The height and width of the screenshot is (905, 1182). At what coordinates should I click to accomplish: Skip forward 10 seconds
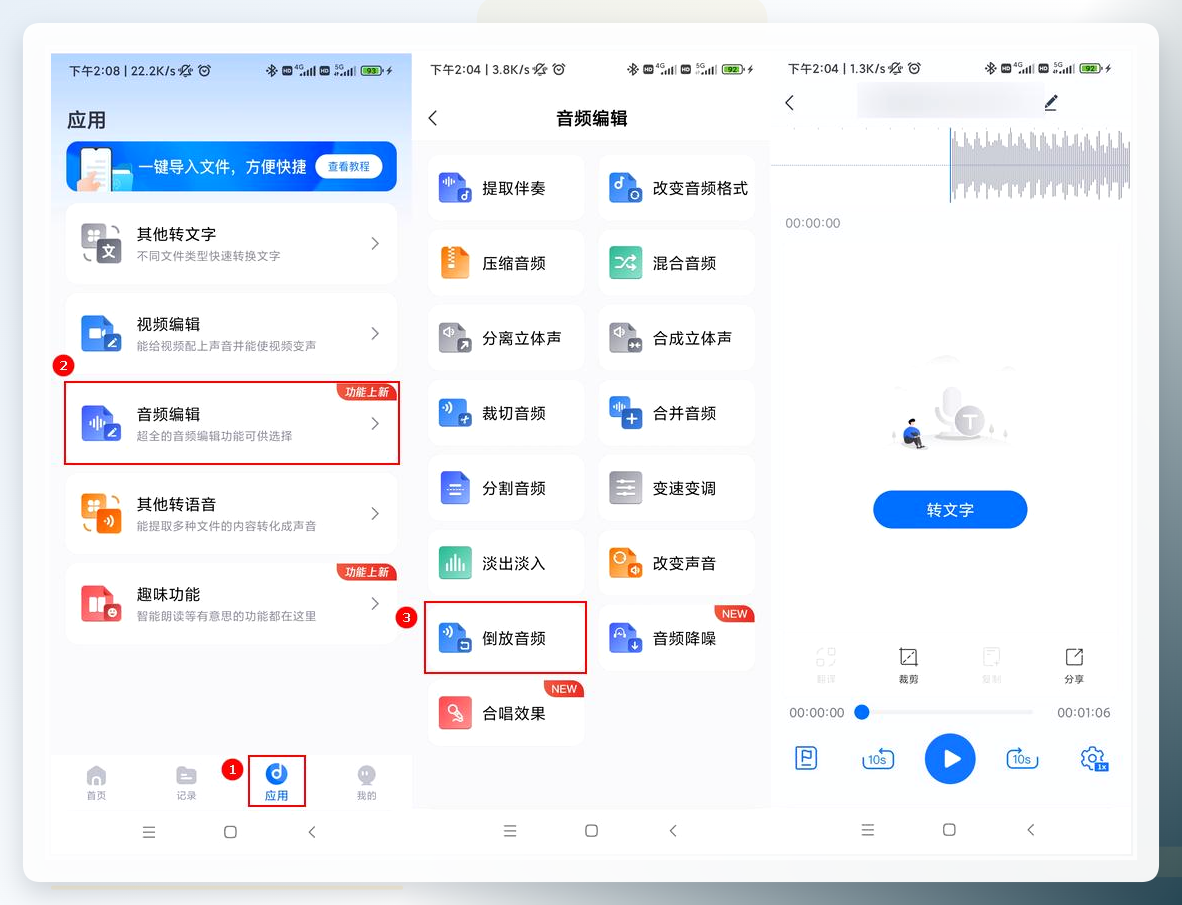click(x=1021, y=759)
